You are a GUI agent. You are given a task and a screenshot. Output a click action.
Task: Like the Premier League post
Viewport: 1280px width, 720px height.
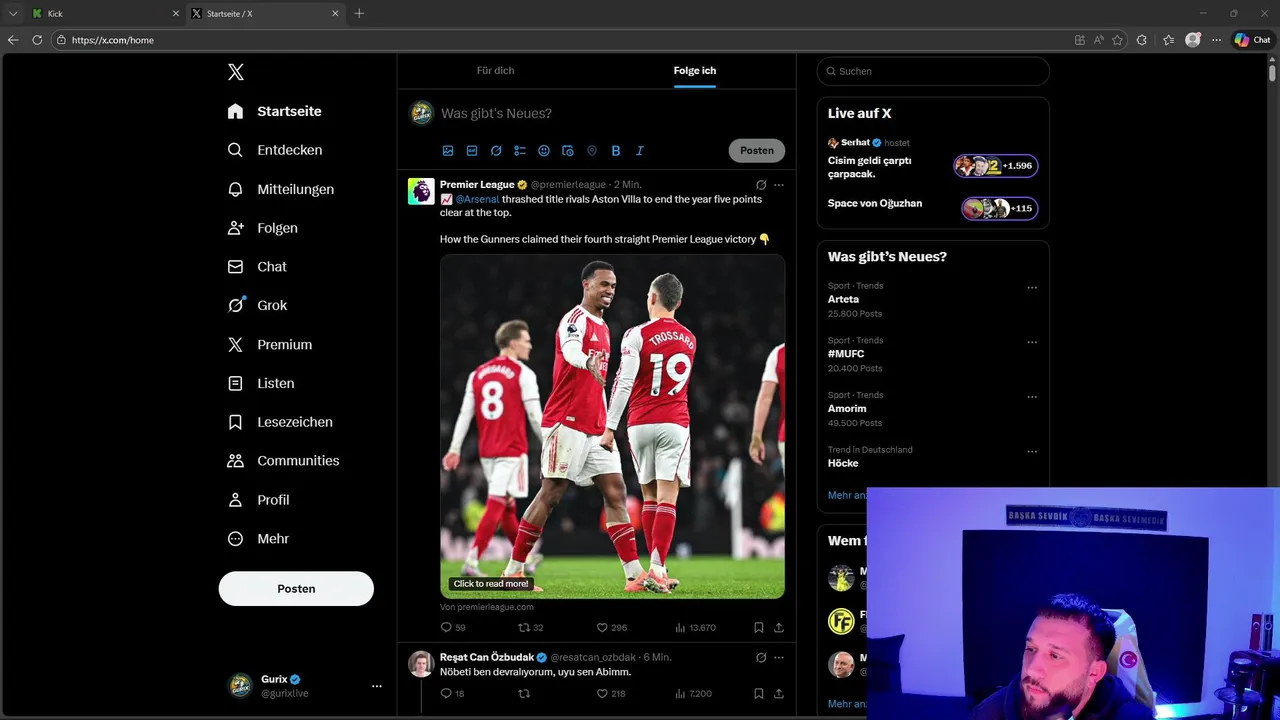coord(611,628)
